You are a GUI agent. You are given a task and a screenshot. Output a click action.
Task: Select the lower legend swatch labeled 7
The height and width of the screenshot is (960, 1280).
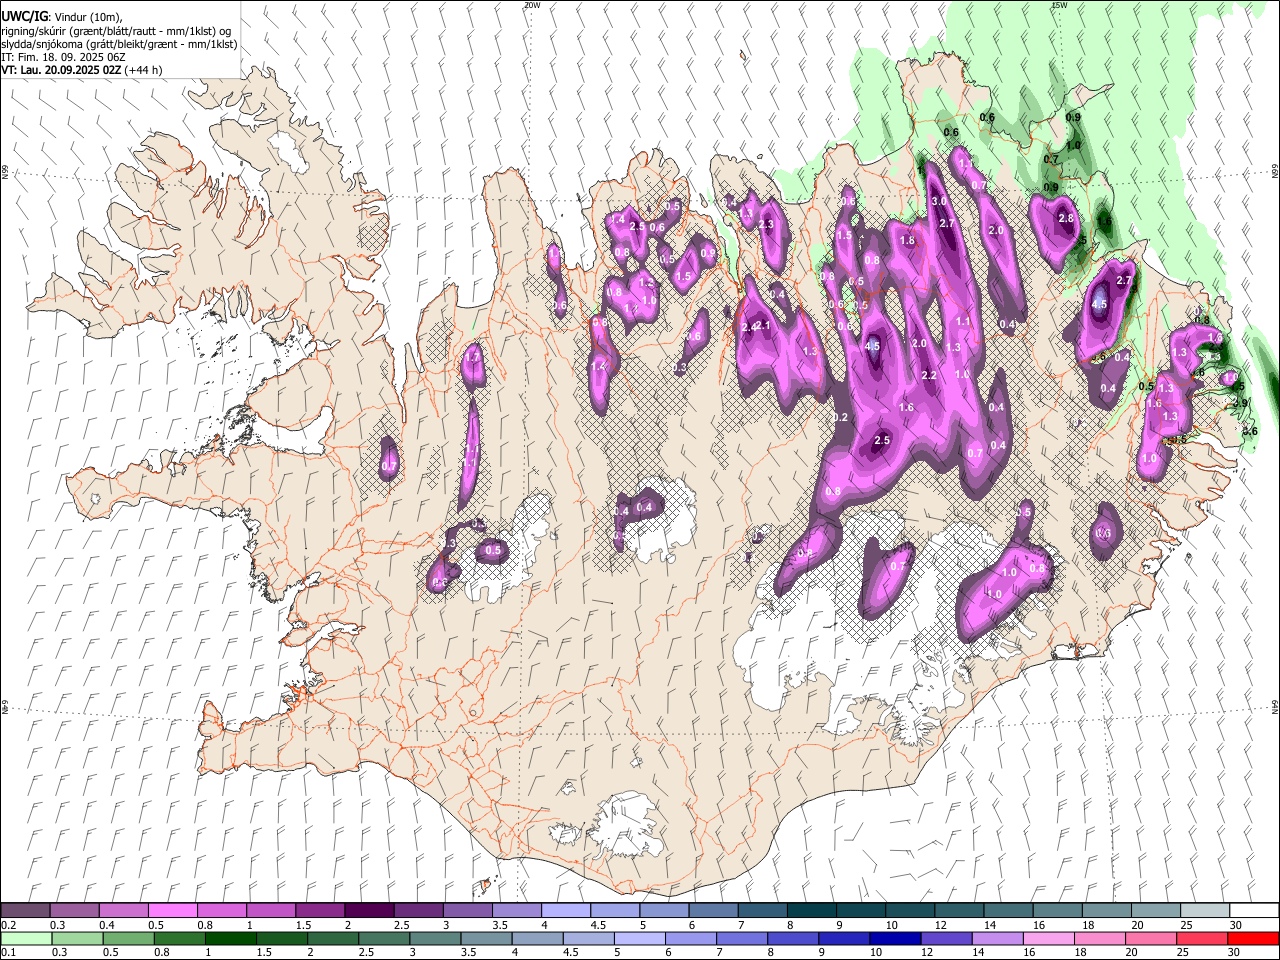[742, 938]
